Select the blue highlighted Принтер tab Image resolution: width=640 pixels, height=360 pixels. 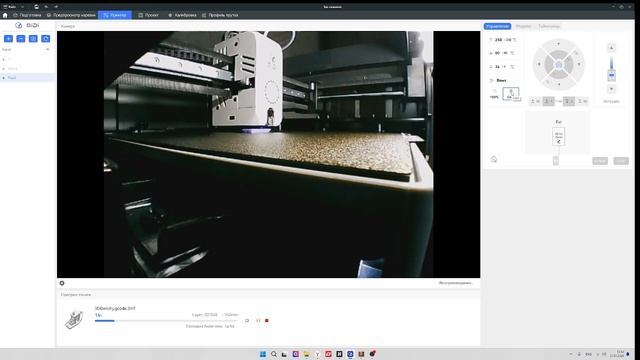pyautogui.click(x=115, y=15)
